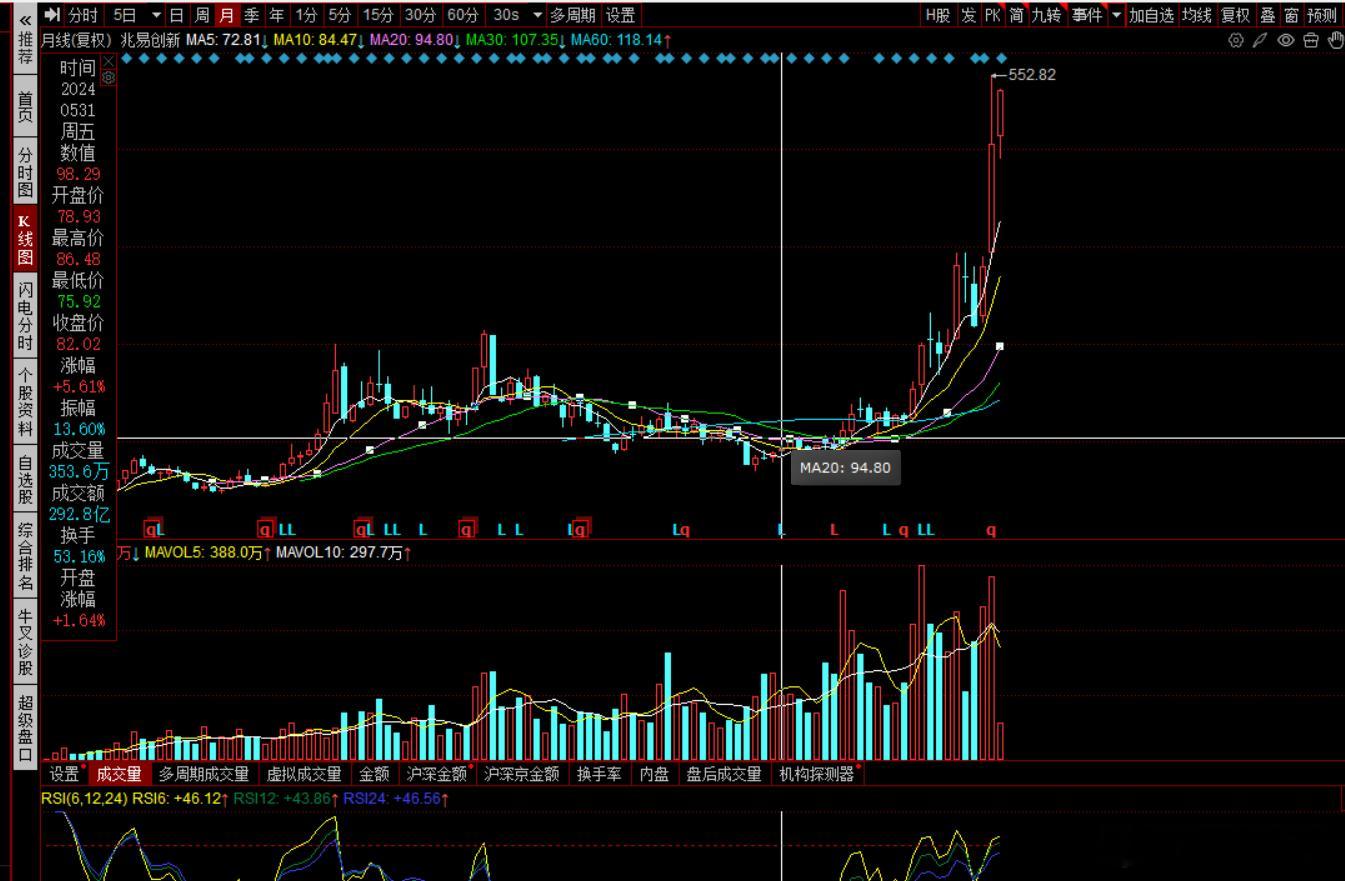Switch to 盘后成交量 tab
The image size is (1345, 881).
point(724,774)
